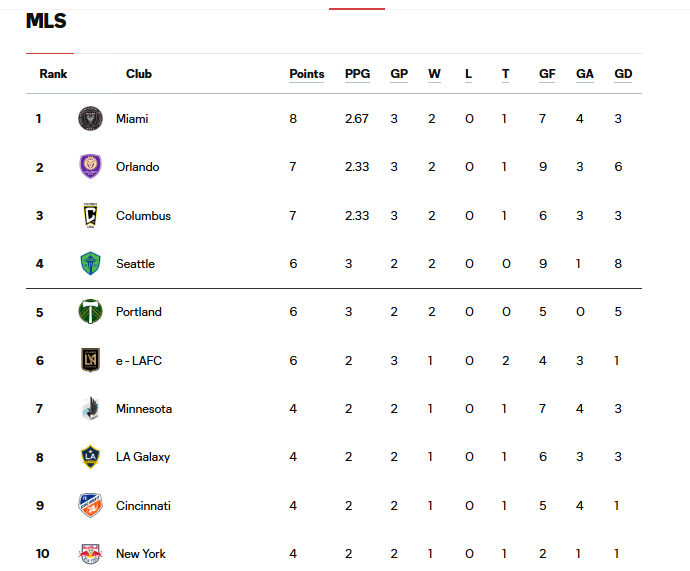Sort by GA goals against header
Viewport: 690px width, 571px height.
[585, 74]
